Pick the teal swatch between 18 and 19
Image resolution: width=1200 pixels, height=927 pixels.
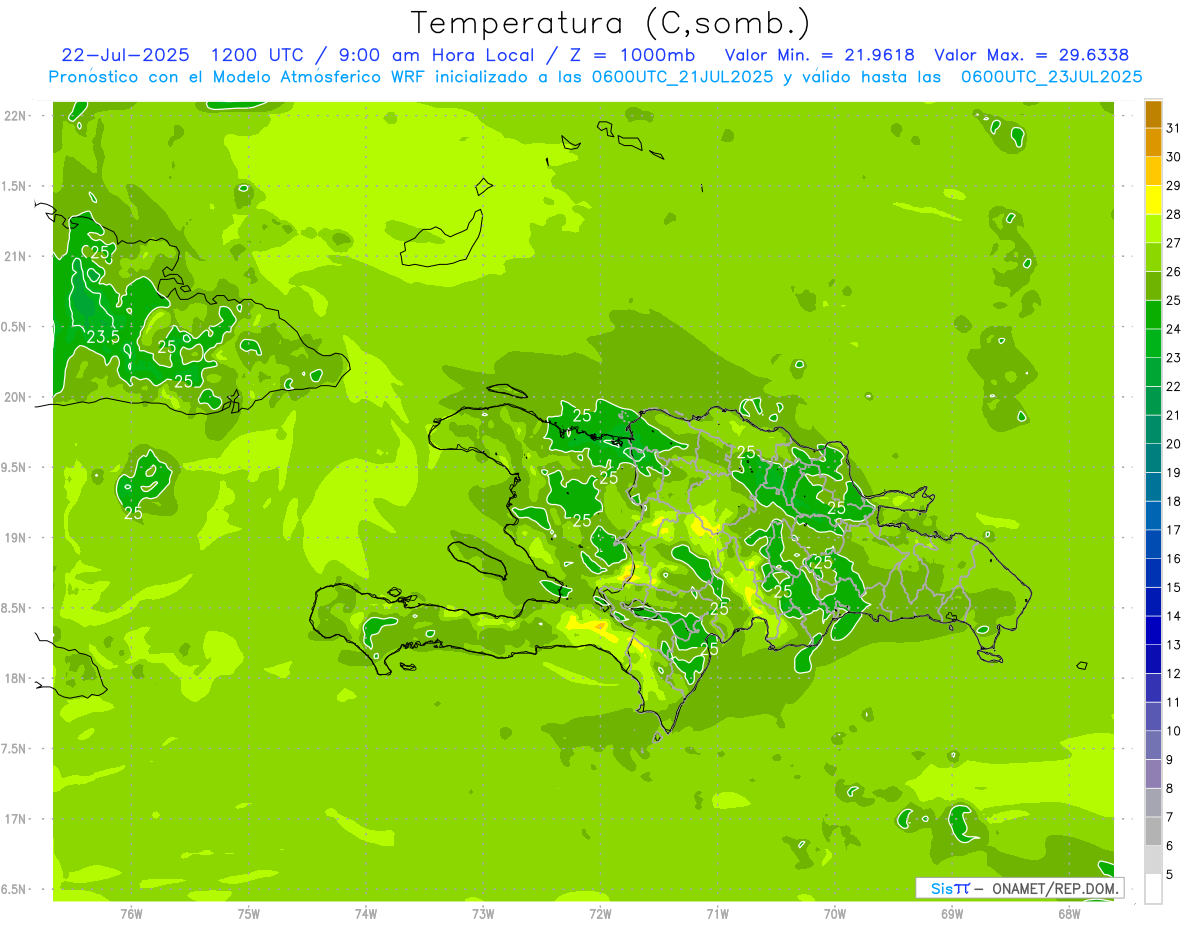(x=1153, y=487)
